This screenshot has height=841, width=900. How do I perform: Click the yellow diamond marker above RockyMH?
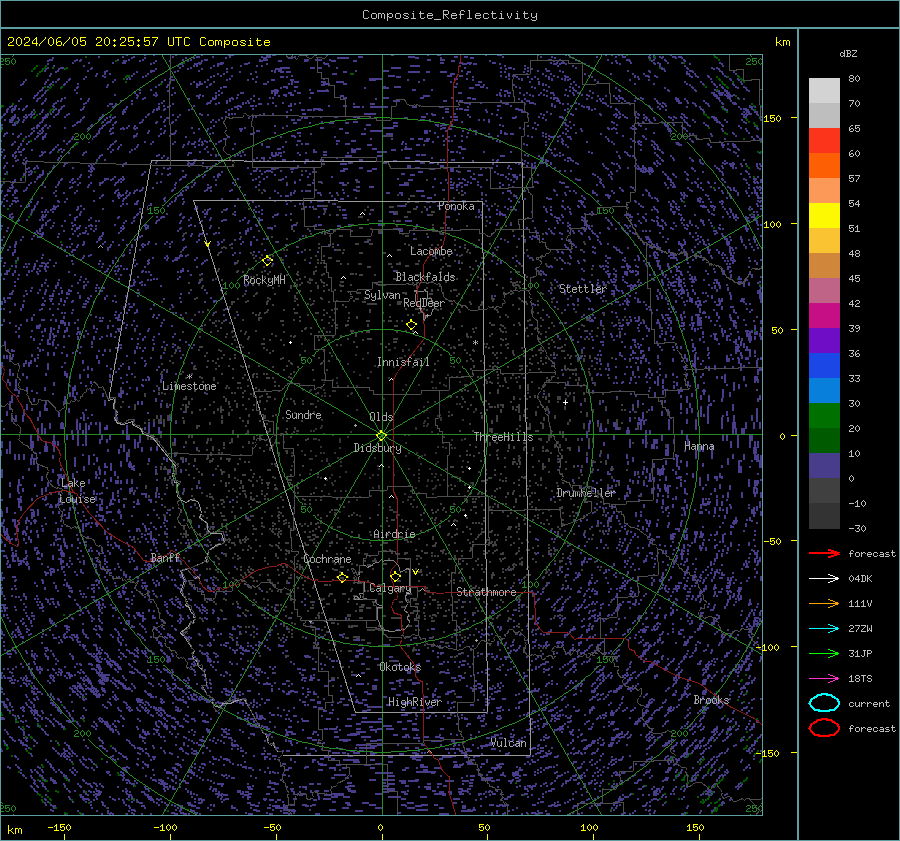tap(267, 261)
